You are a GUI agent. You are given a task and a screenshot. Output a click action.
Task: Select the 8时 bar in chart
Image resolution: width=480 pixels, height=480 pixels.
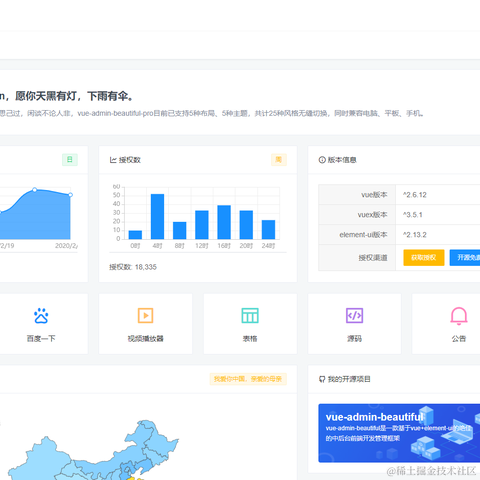(180, 230)
